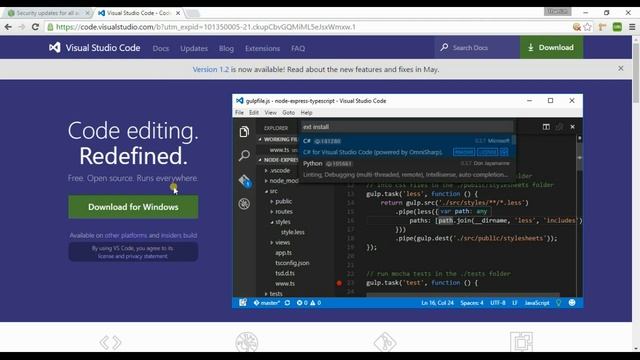
Task: Click the 'ext install' command input box
Action: click(x=407, y=127)
